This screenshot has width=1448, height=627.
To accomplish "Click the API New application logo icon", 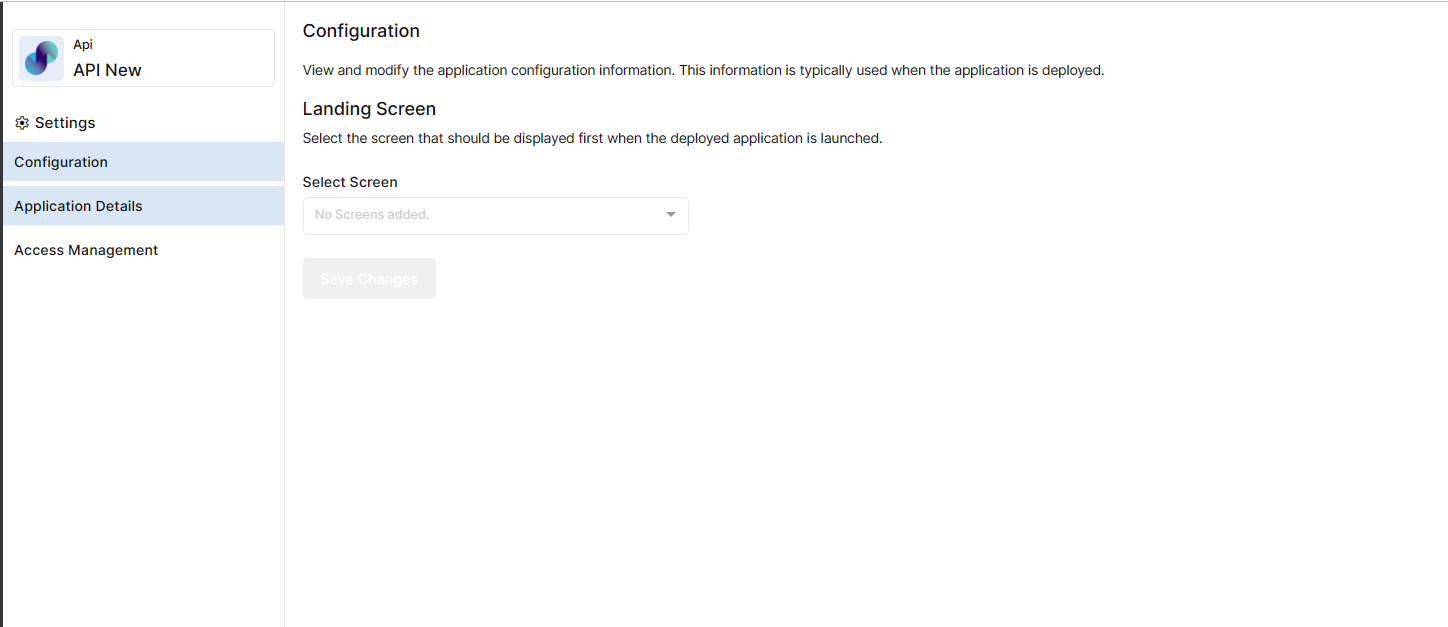I will click(x=42, y=58).
